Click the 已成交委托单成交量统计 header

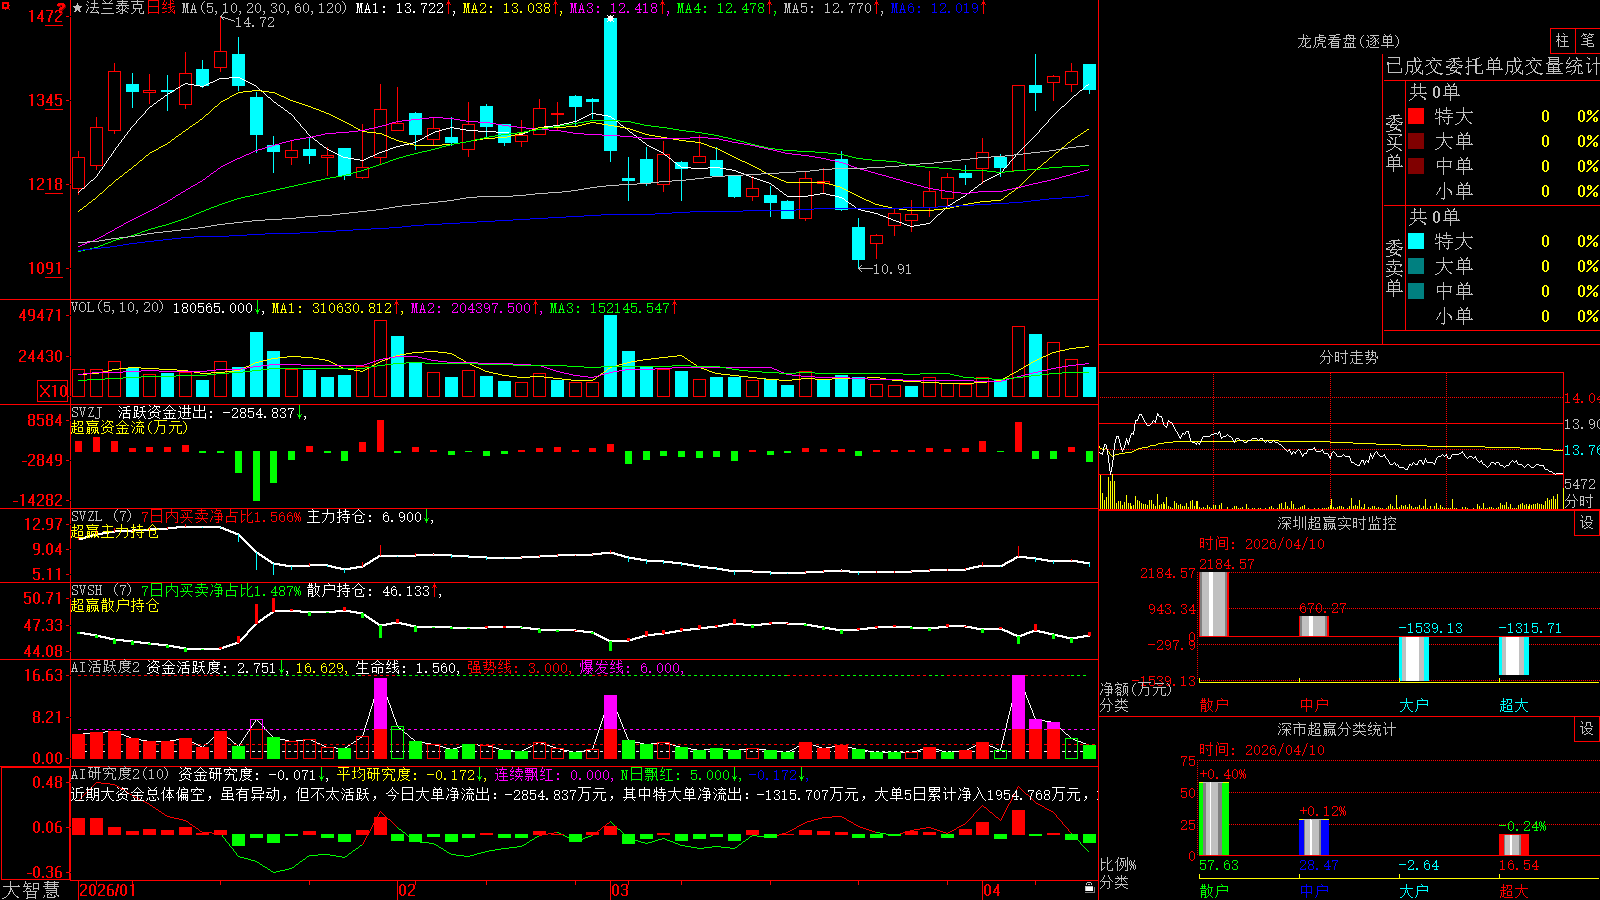coord(1492,66)
